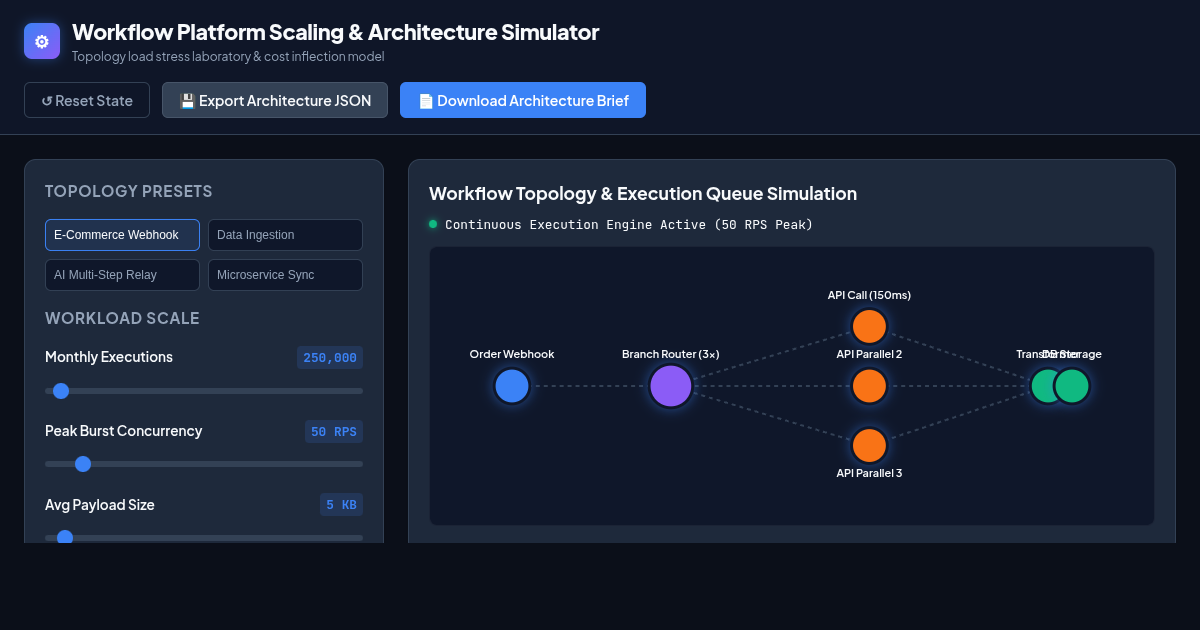Click the Topology load stress laboratory subtitle
The image size is (1200, 630).
(x=228, y=57)
